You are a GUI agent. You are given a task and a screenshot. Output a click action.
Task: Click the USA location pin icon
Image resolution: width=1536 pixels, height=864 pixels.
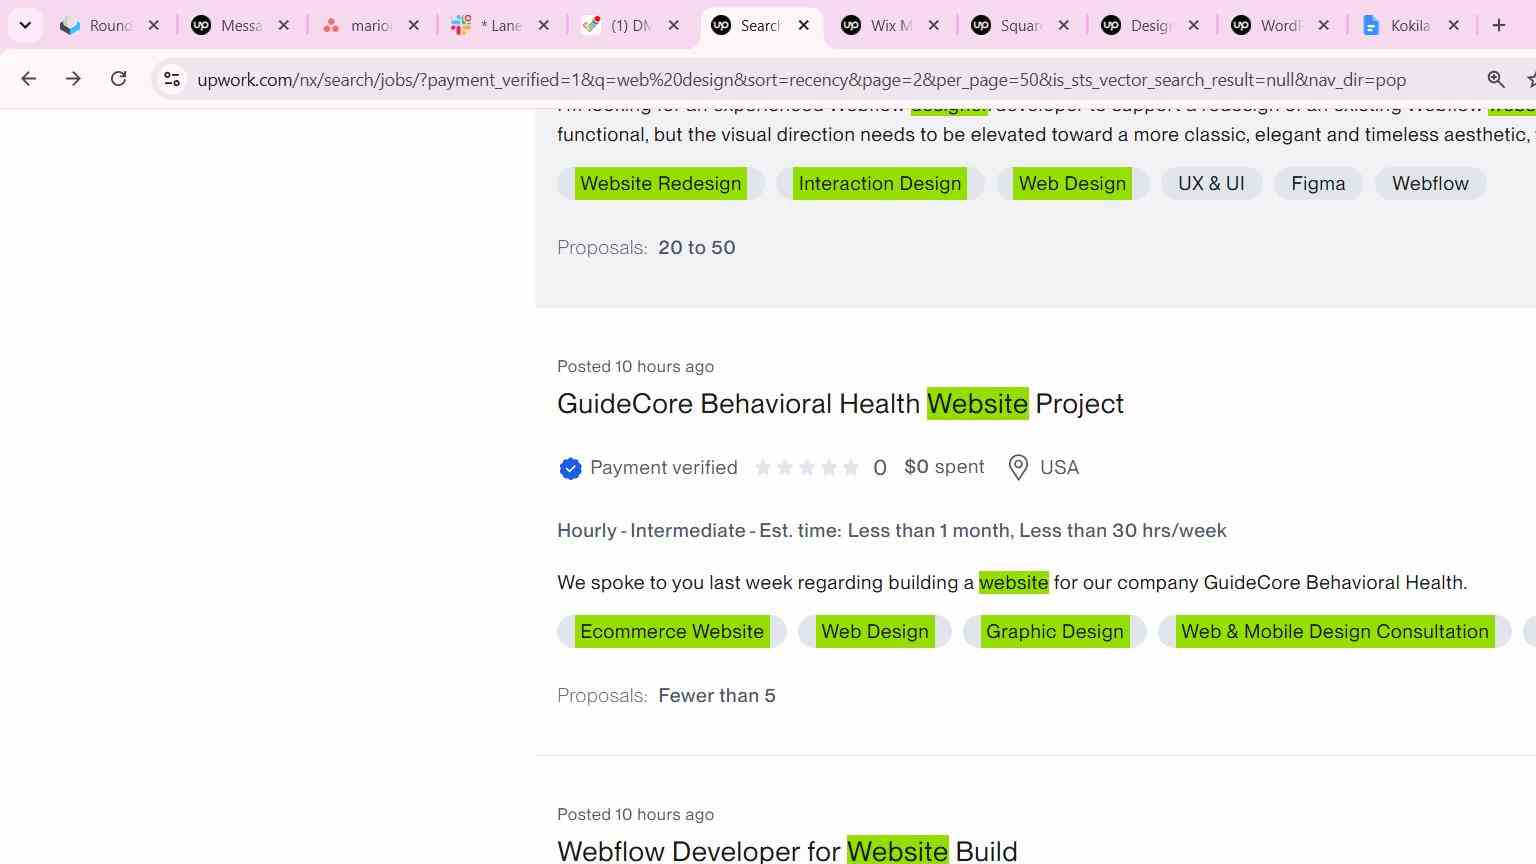click(1018, 468)
